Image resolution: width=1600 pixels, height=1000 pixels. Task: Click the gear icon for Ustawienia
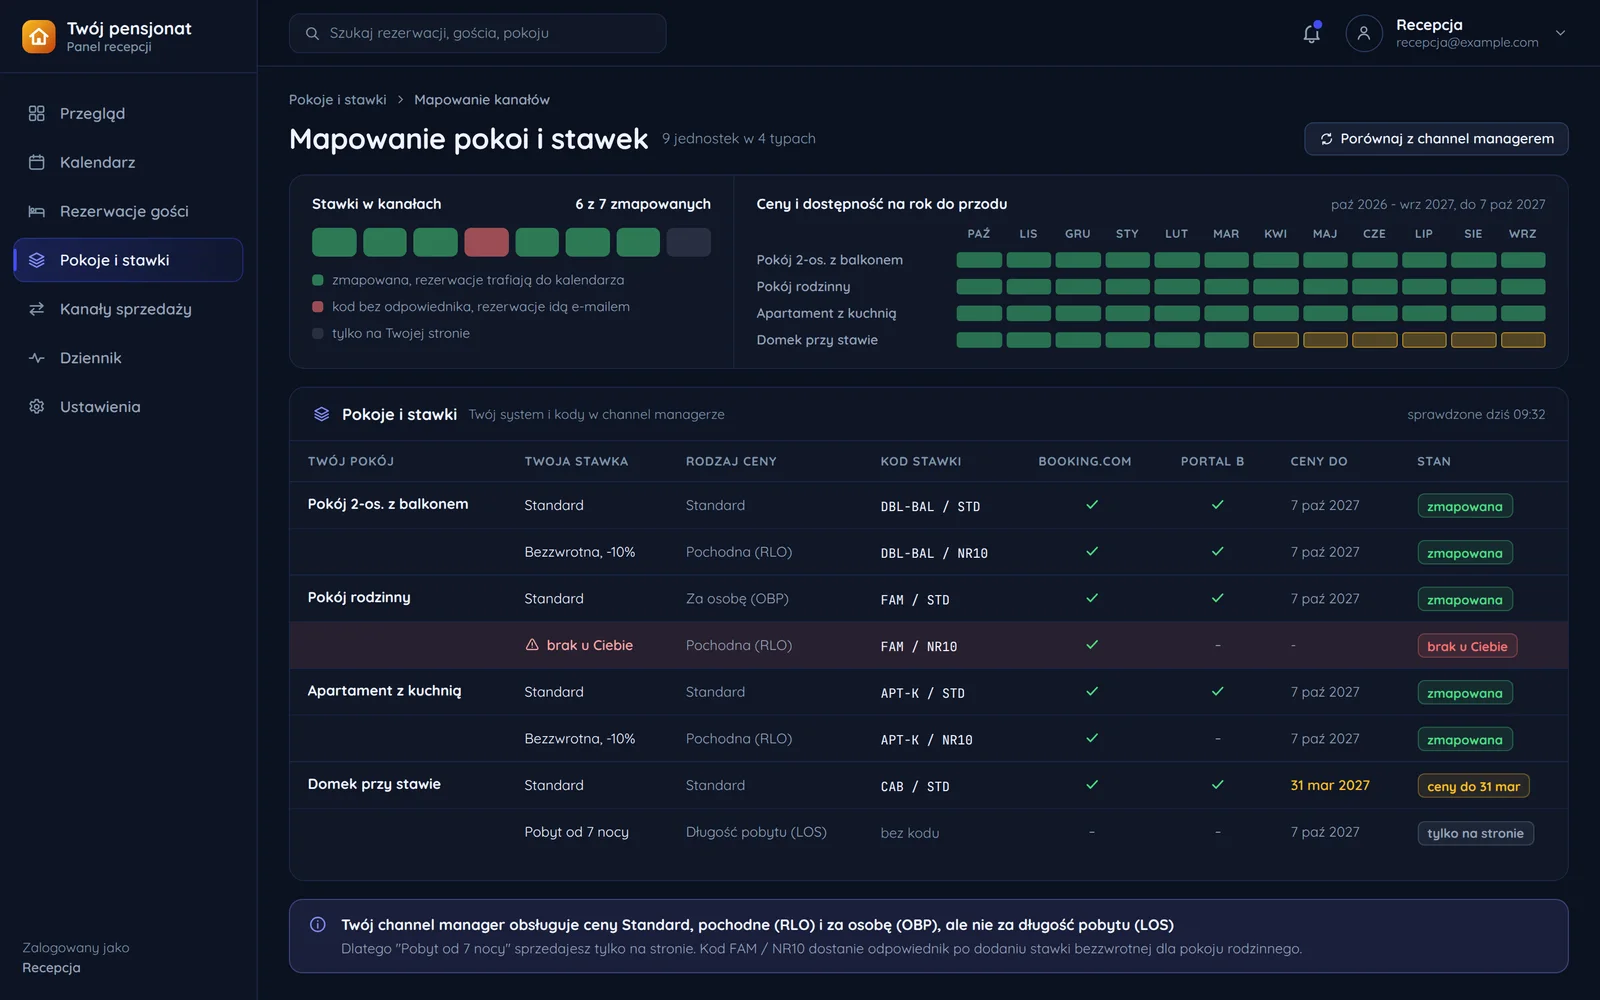[x=37, y=407]
